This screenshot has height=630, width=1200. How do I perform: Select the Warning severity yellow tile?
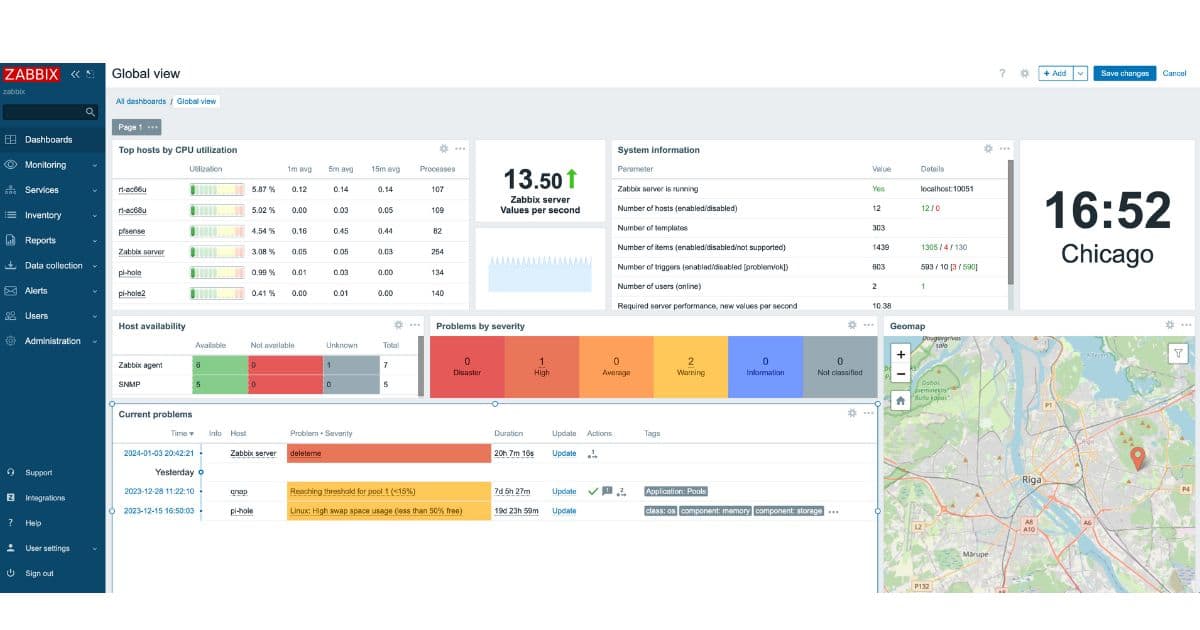coord(691,367)
